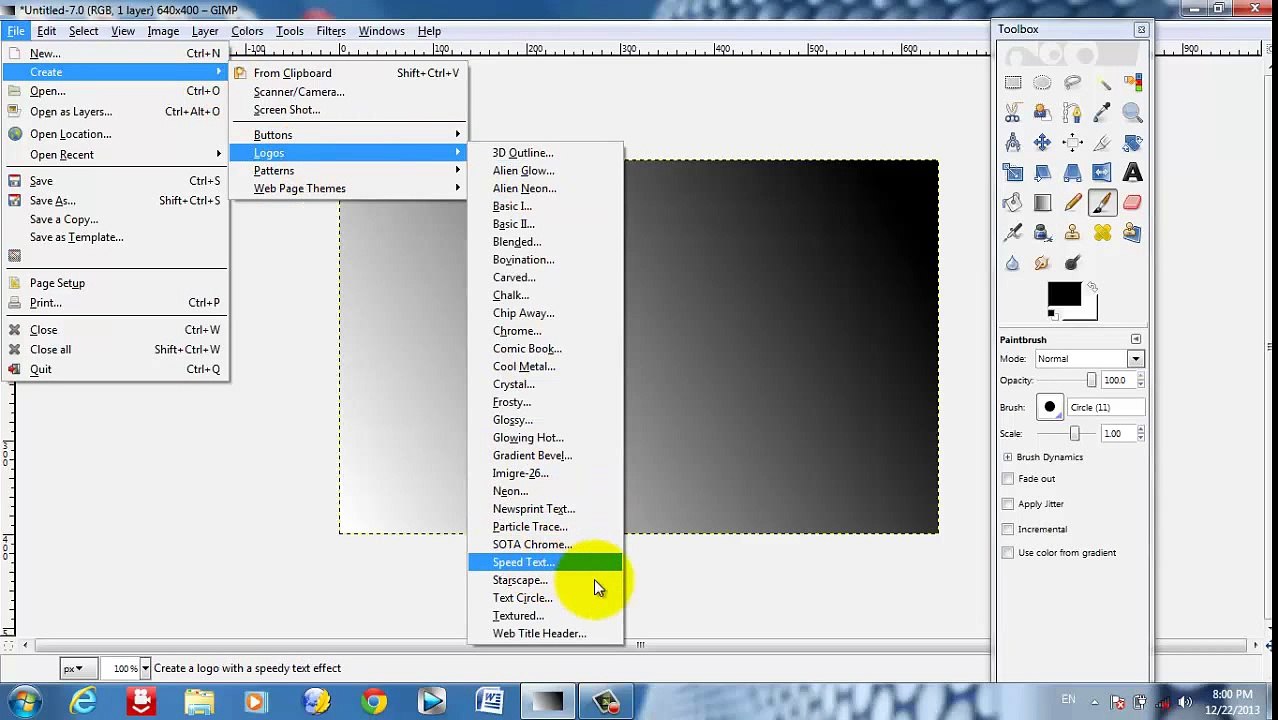The height and width of the screenshot is (720, 1278).
Task: Click the black foreground color swatch
Action: [1064, 294]
